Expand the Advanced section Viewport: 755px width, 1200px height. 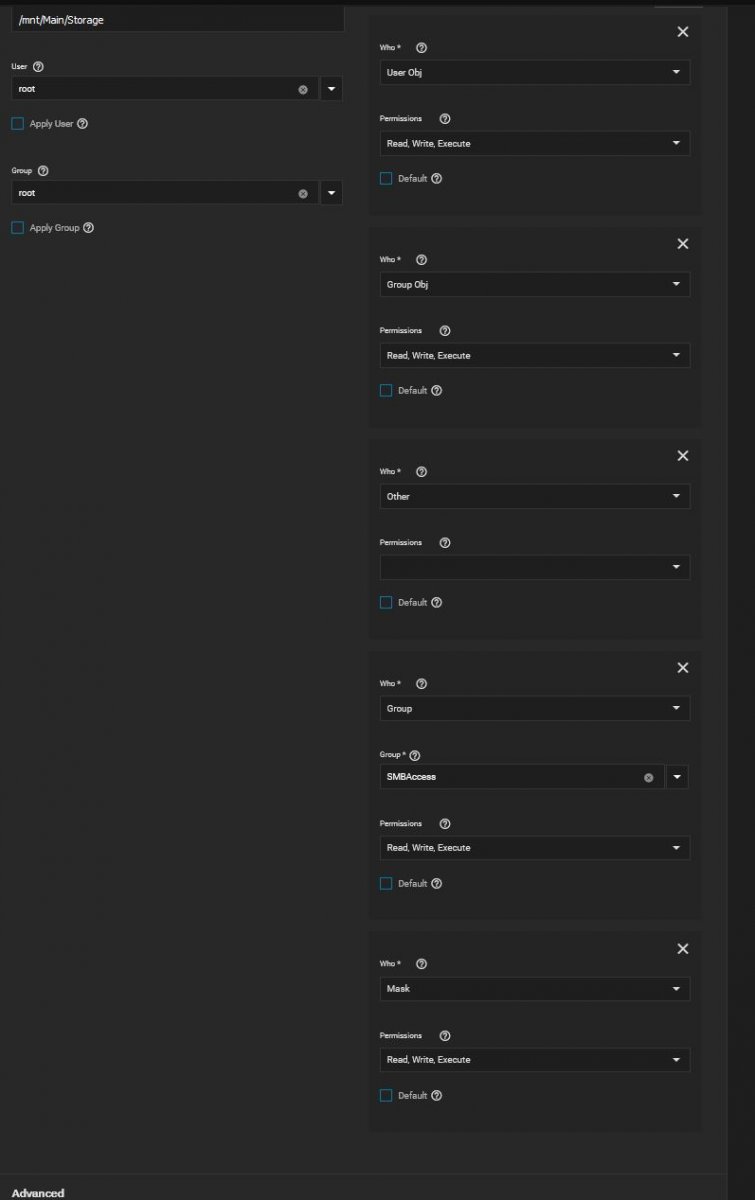coord(38,1193)
